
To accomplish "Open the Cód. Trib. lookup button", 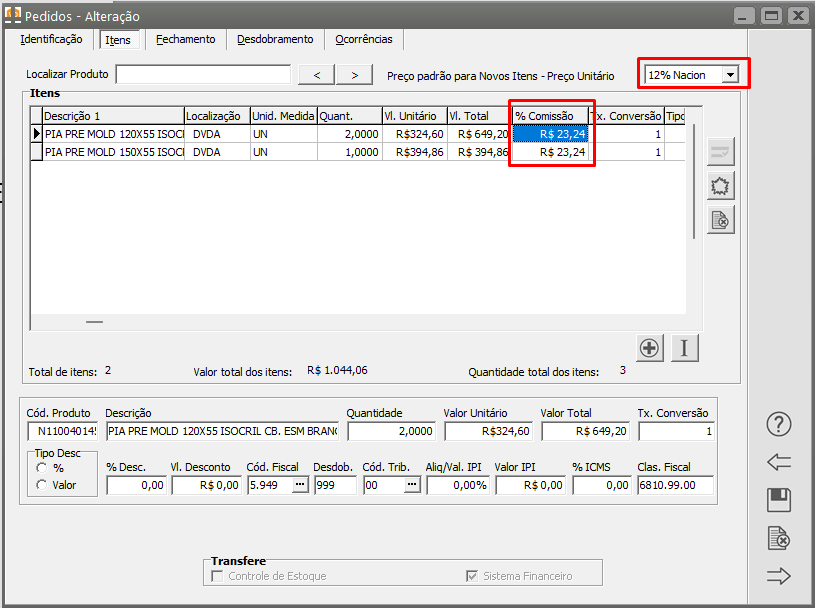I will coord(411,485).
